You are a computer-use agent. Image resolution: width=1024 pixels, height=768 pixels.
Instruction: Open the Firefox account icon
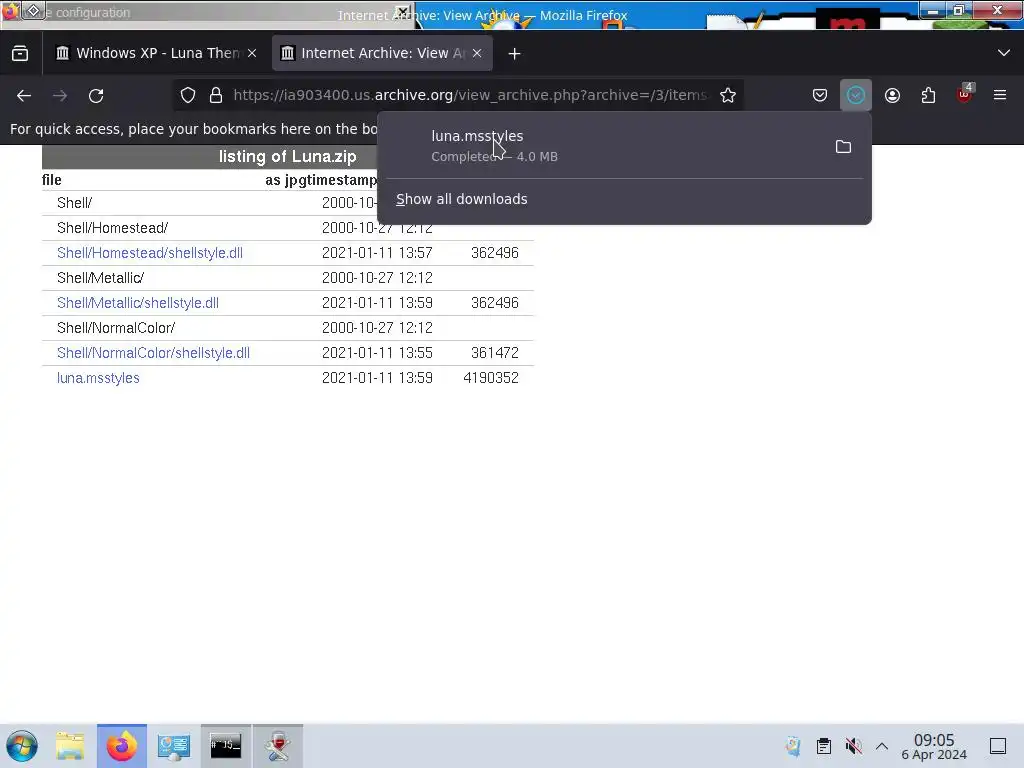point(892,95)
